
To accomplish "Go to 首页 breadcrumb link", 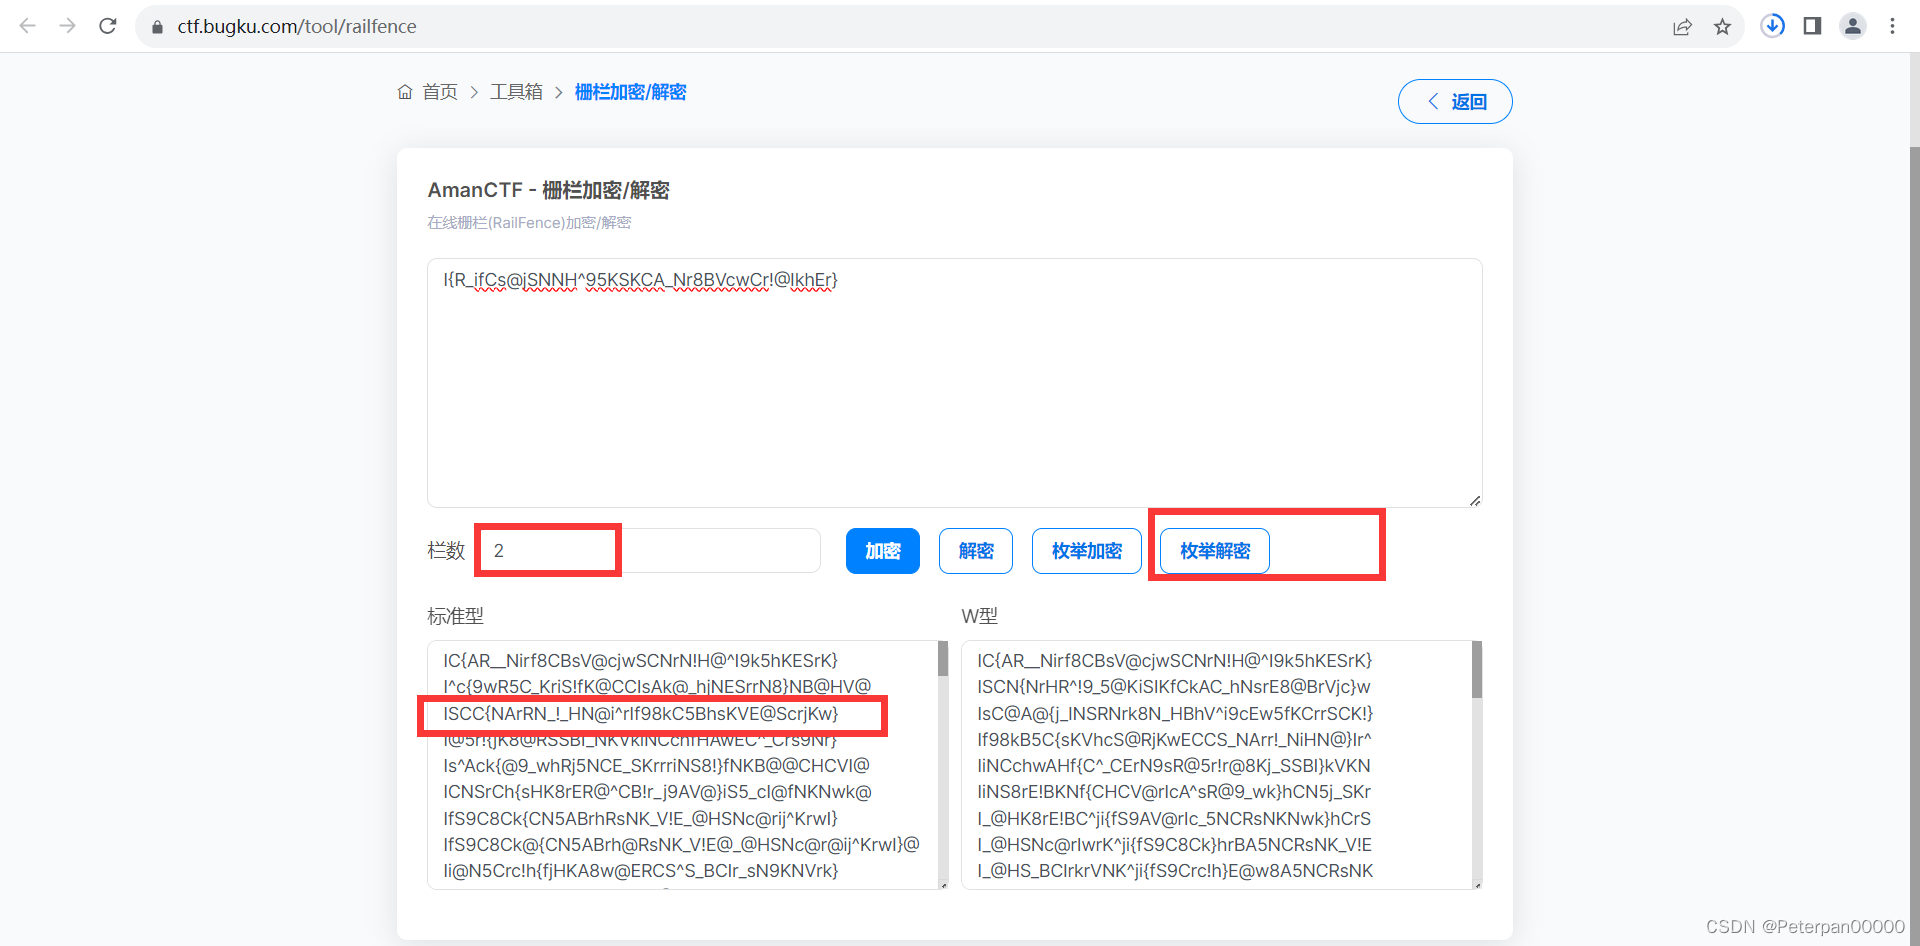I will pos(440,92).
